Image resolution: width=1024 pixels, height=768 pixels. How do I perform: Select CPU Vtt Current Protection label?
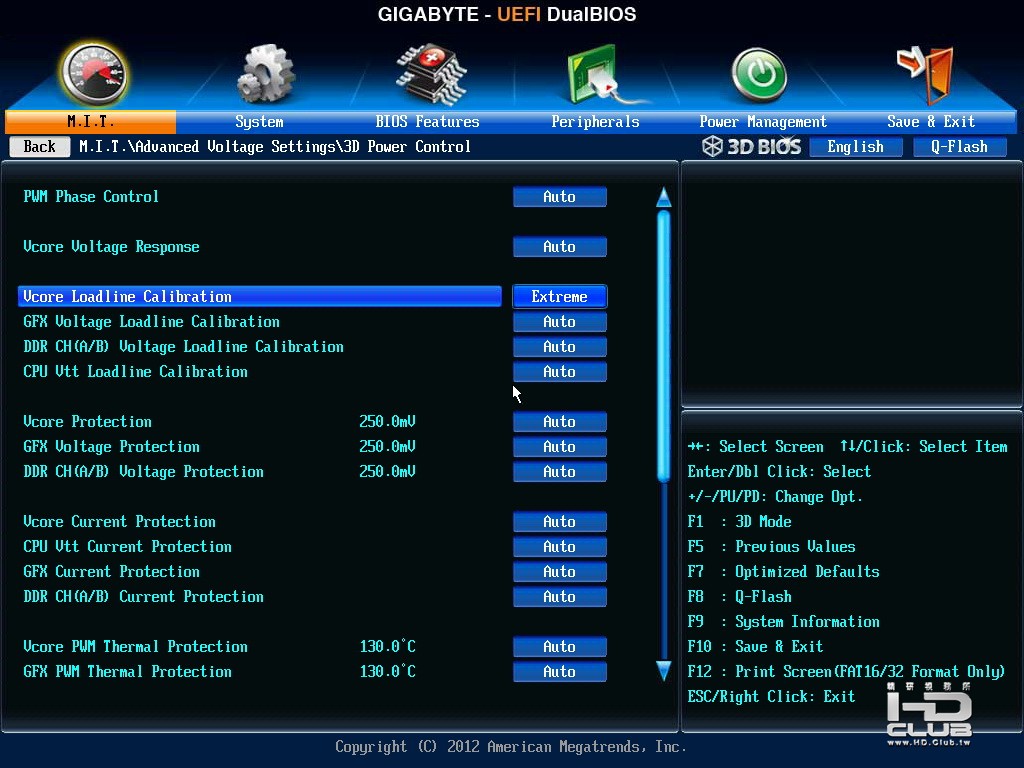[x=127, y=547]
